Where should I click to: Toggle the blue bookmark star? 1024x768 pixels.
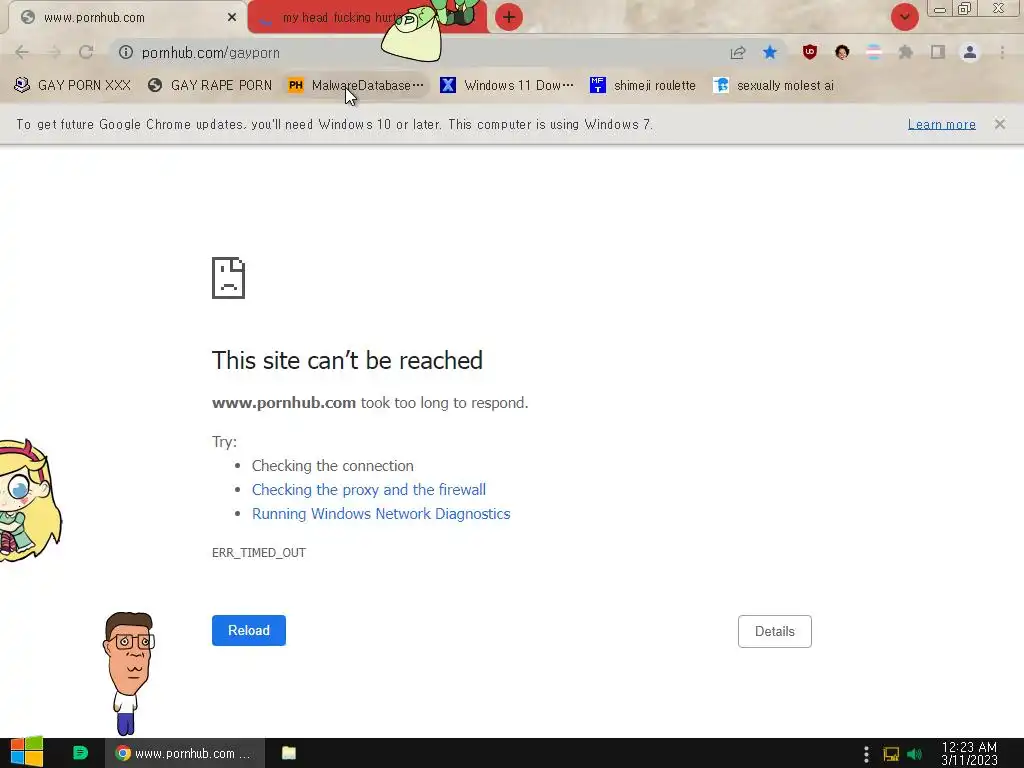[770, 52]
